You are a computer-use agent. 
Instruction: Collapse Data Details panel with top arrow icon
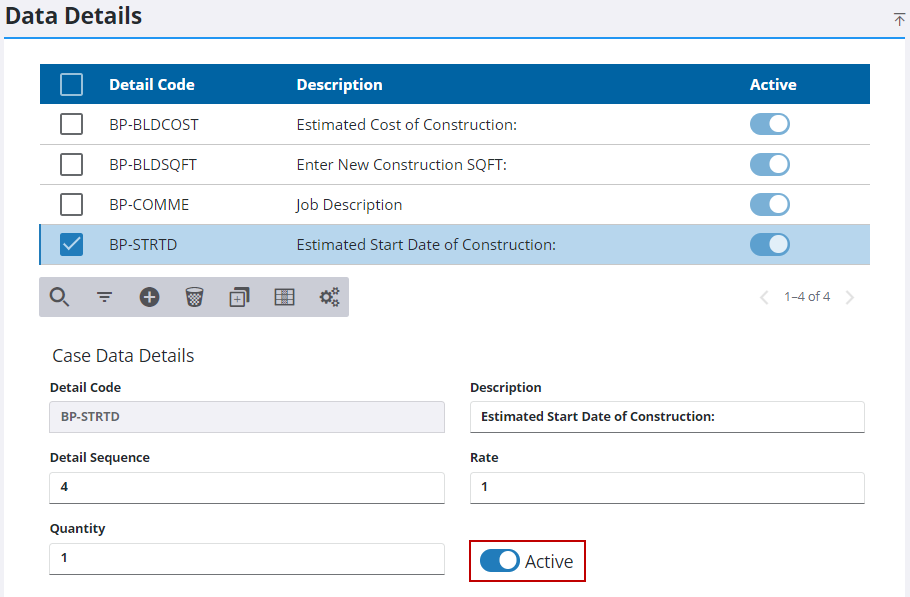click(899, 20)
